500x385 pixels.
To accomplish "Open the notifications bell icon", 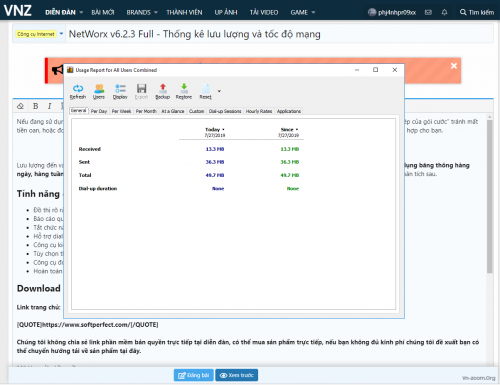I will coord(444,12).
